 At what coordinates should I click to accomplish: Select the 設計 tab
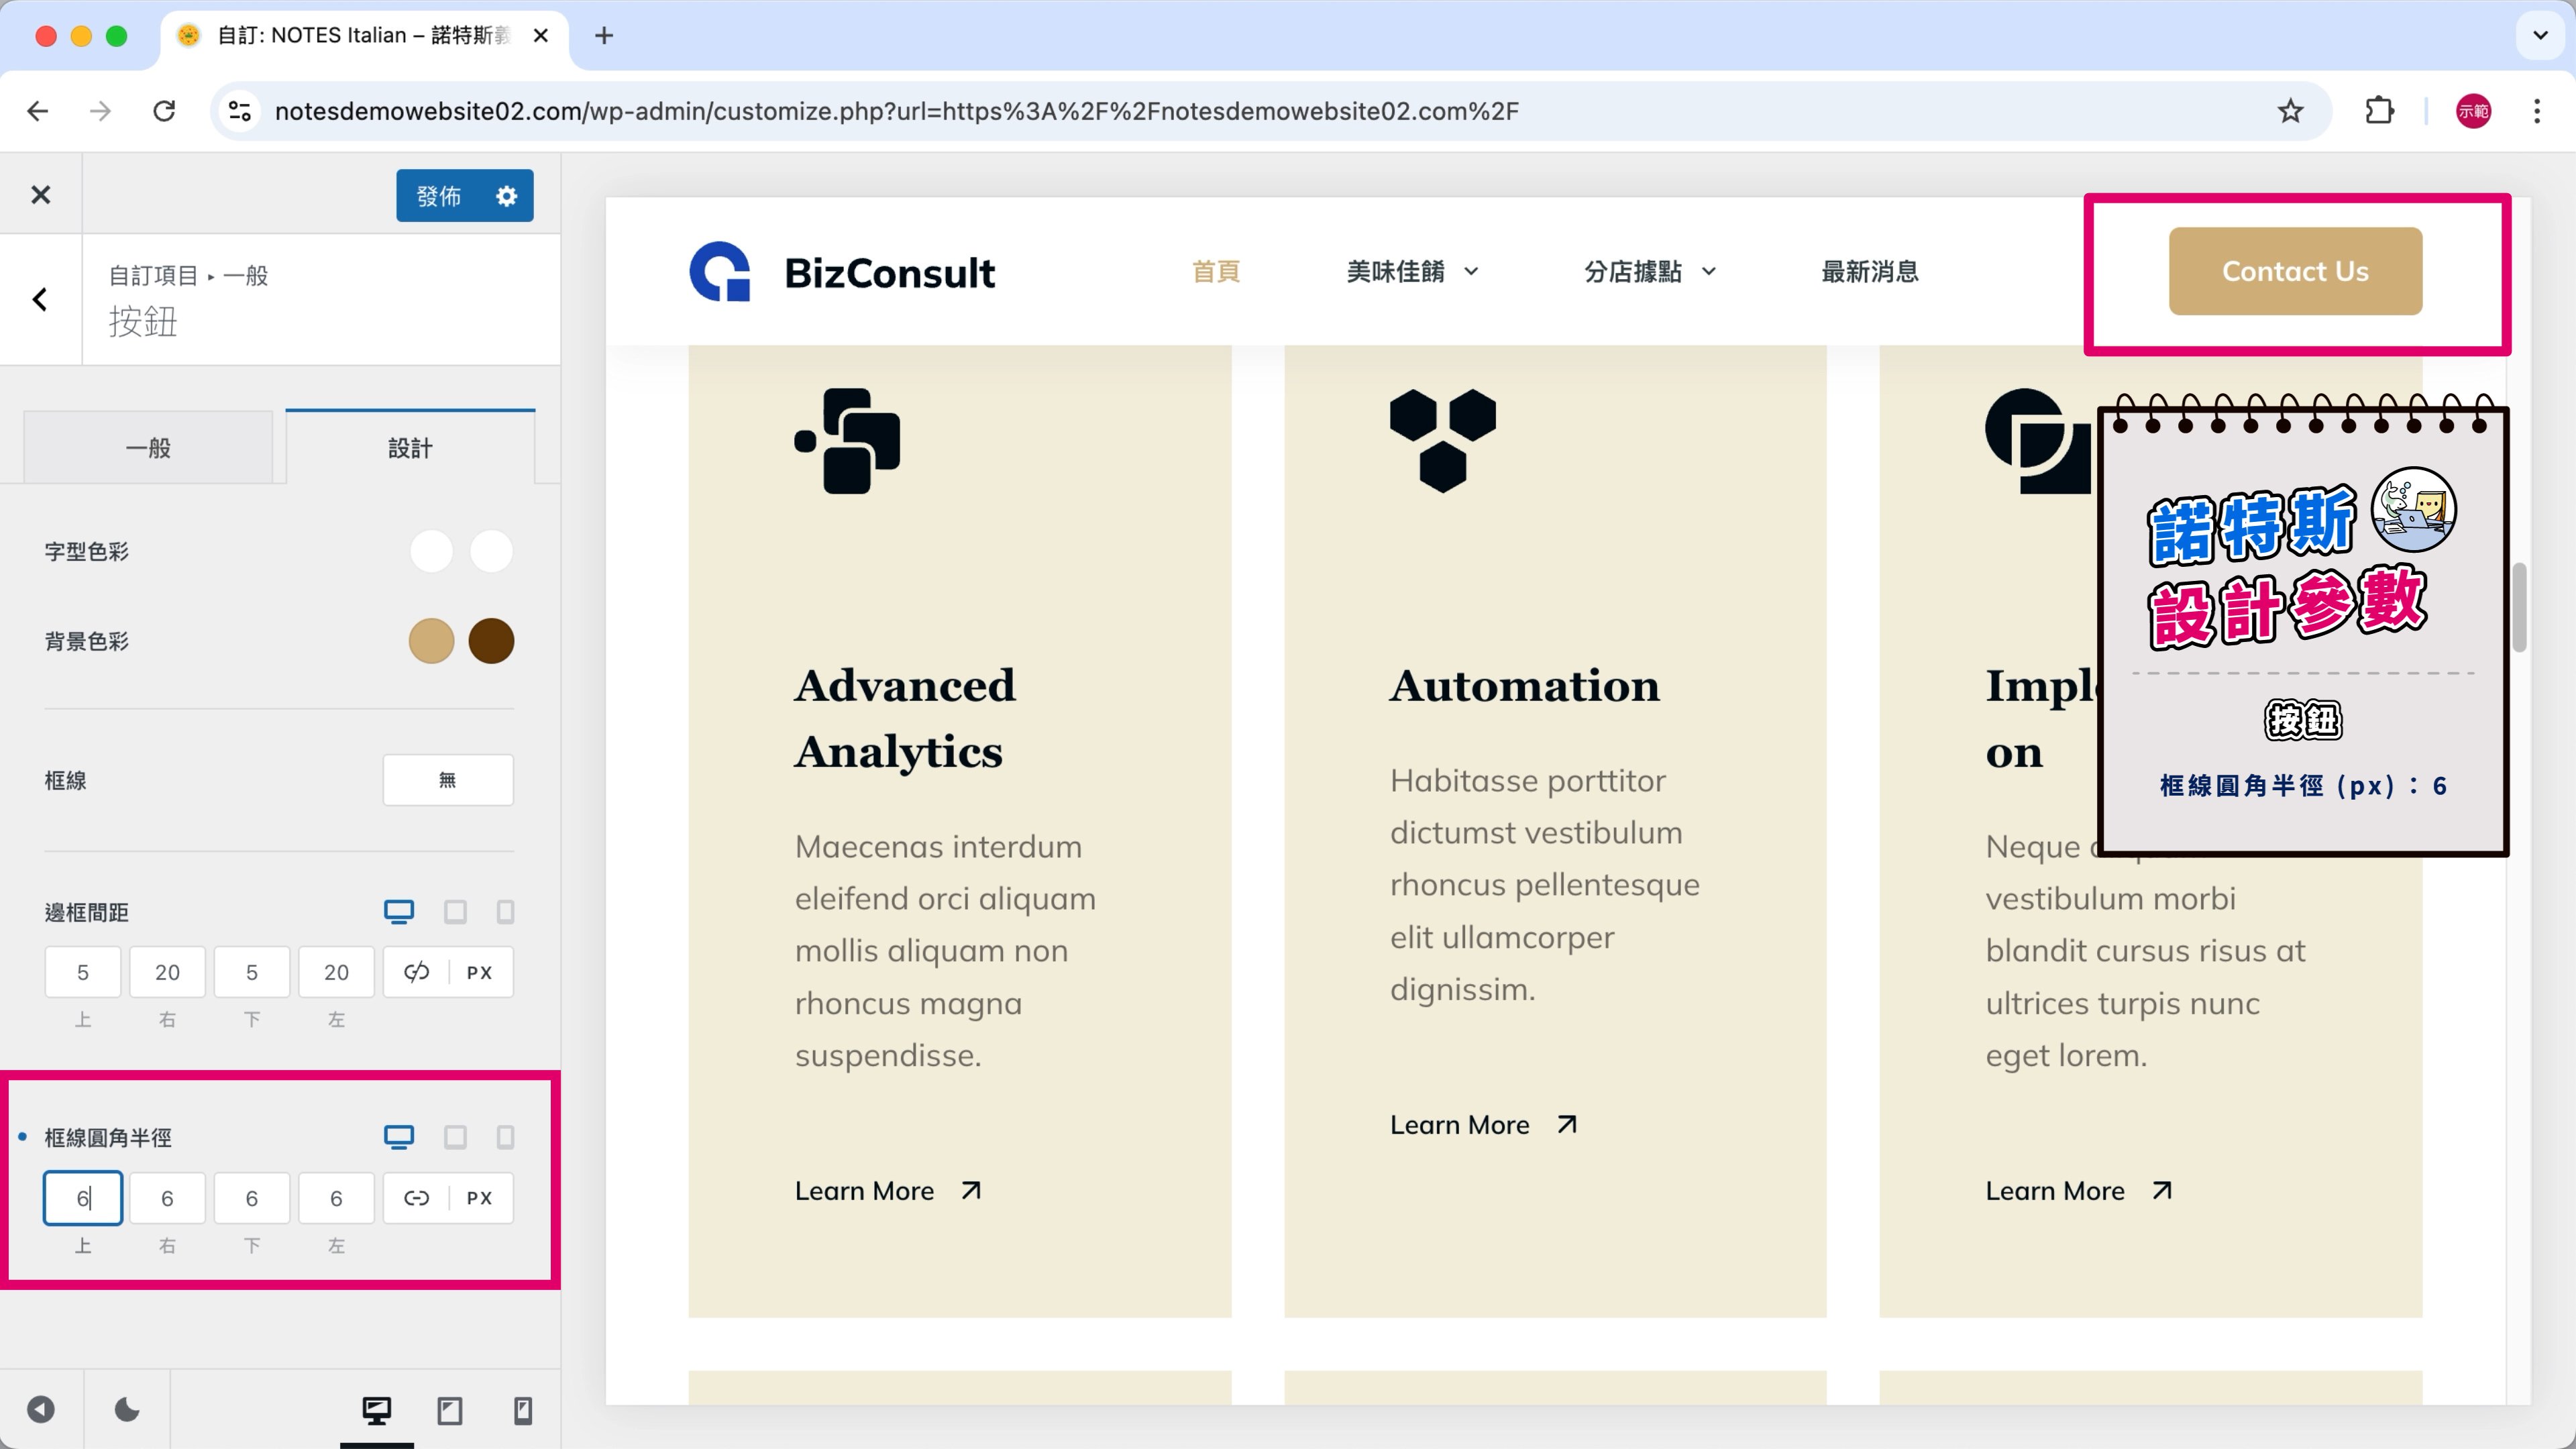(x=410, y=448)
